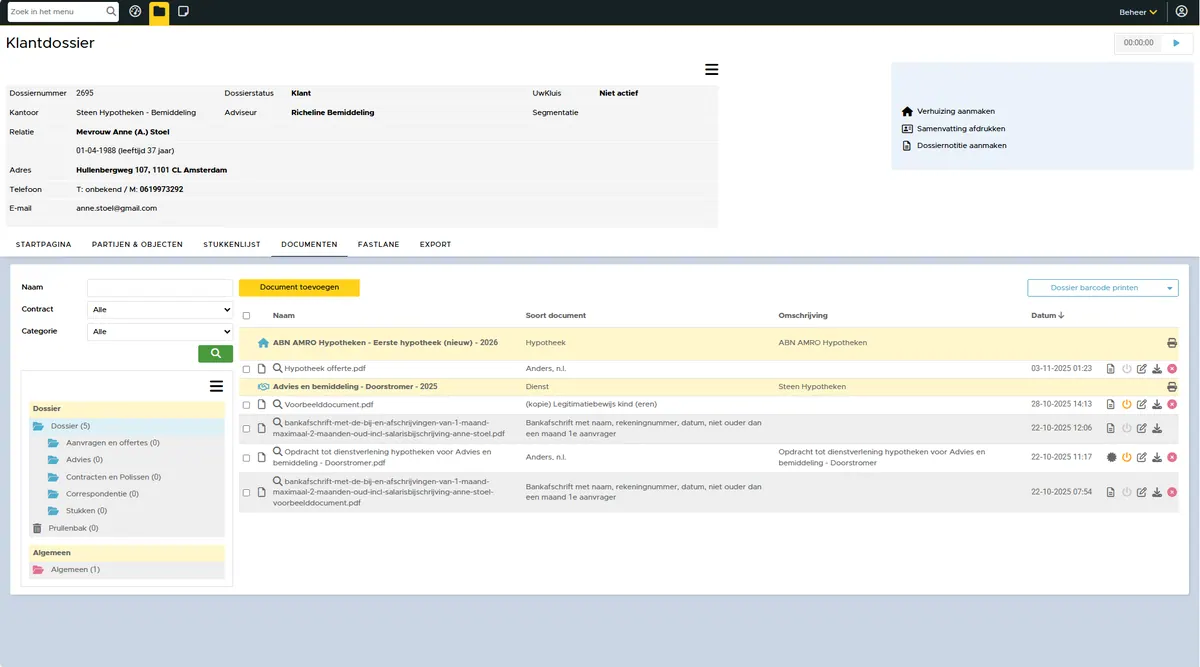Image resolution: width=1200 pixels, height=667 pixels.
Task: Delete the document dated 22-10-2025 07:54
Action: click(1172, 492)
